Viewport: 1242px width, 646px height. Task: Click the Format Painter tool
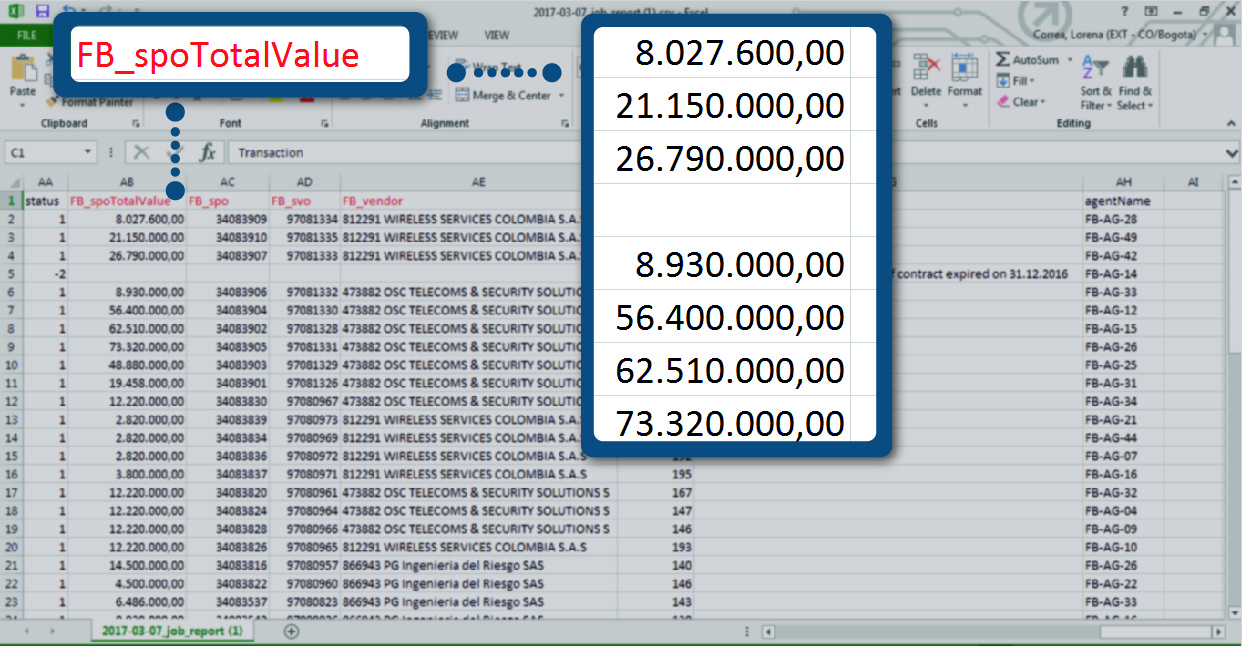[95, 102]
